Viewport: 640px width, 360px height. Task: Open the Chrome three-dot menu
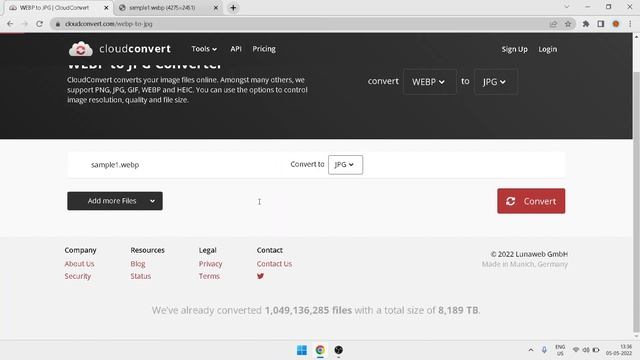pyautogui.click(x=630, y=24)
